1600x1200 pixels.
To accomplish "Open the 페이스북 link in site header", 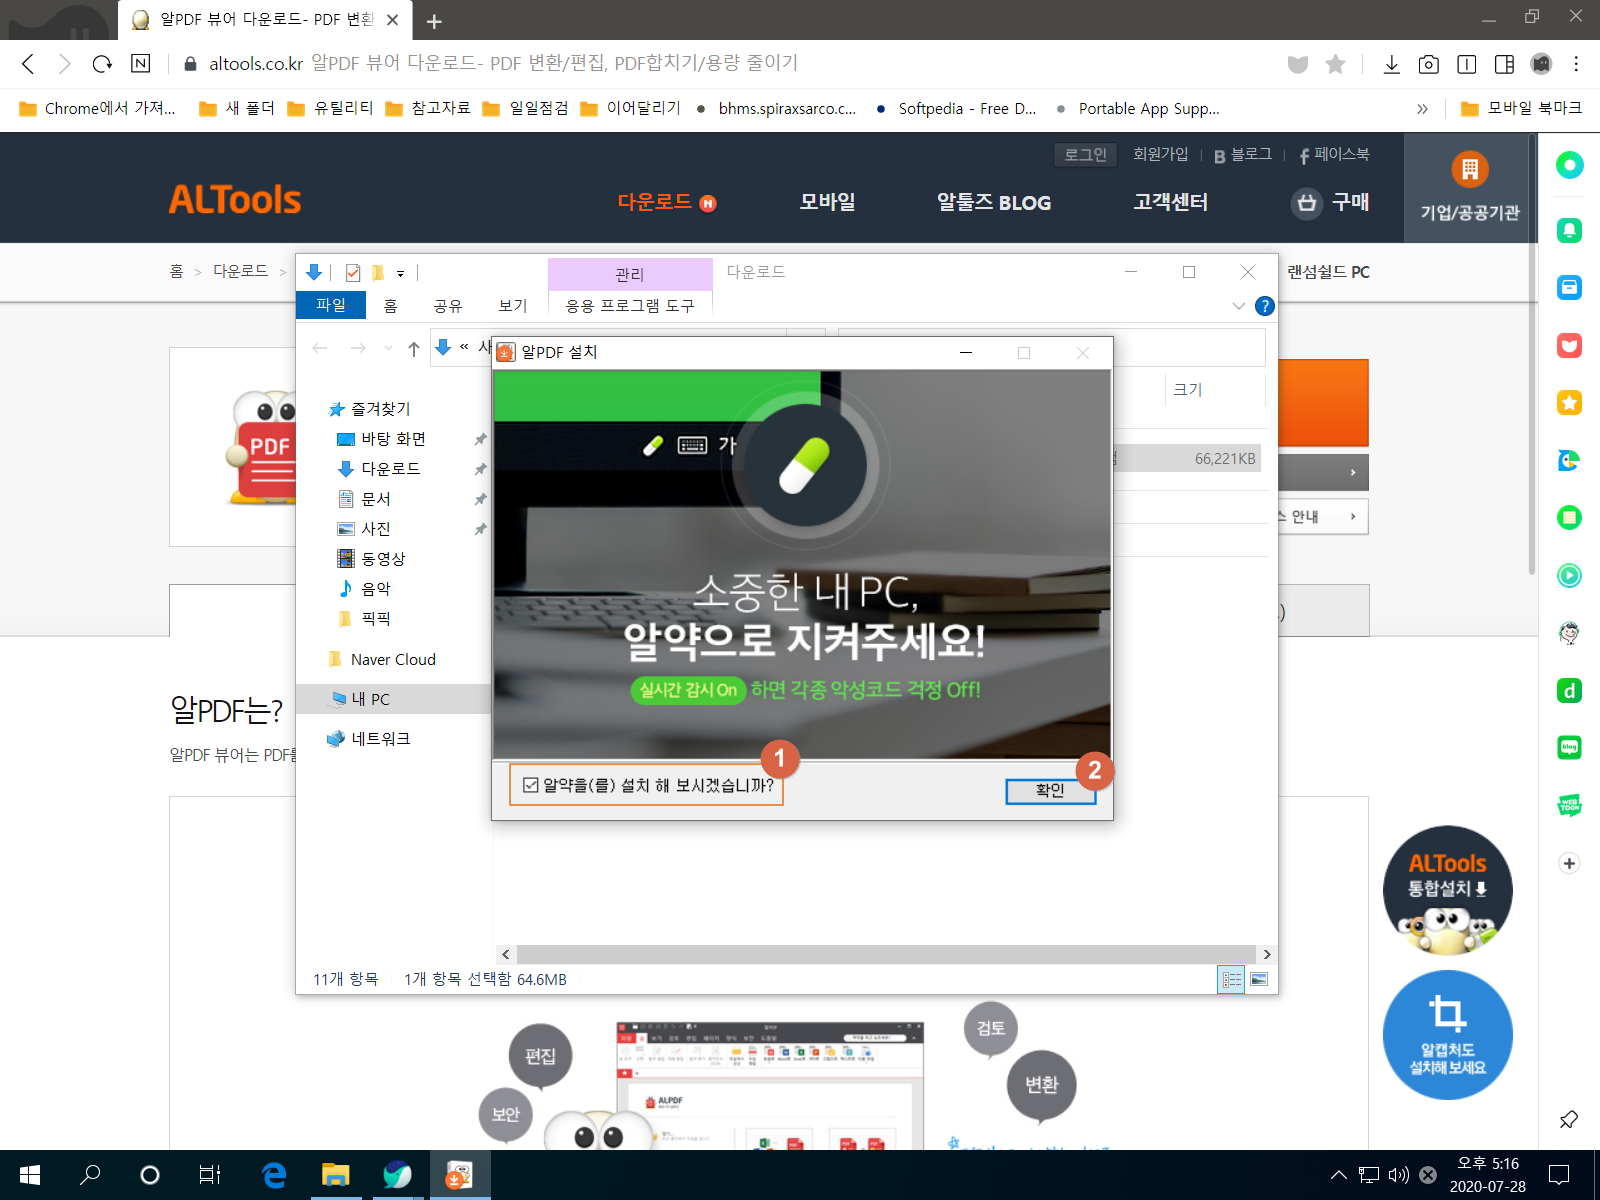I will point(1334,155).
